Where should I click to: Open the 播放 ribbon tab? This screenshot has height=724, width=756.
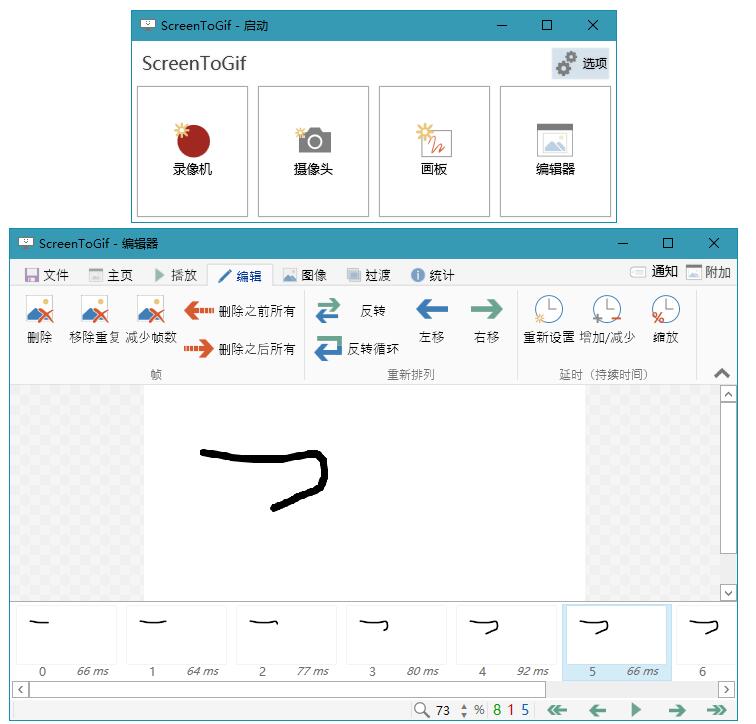click(x=176, y=275)
